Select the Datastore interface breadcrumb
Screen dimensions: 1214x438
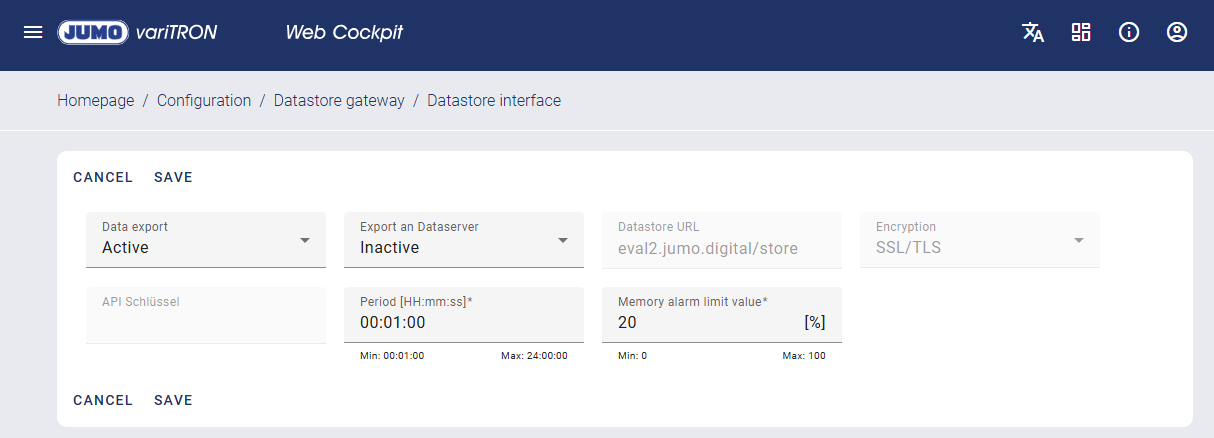coord(494,101)
